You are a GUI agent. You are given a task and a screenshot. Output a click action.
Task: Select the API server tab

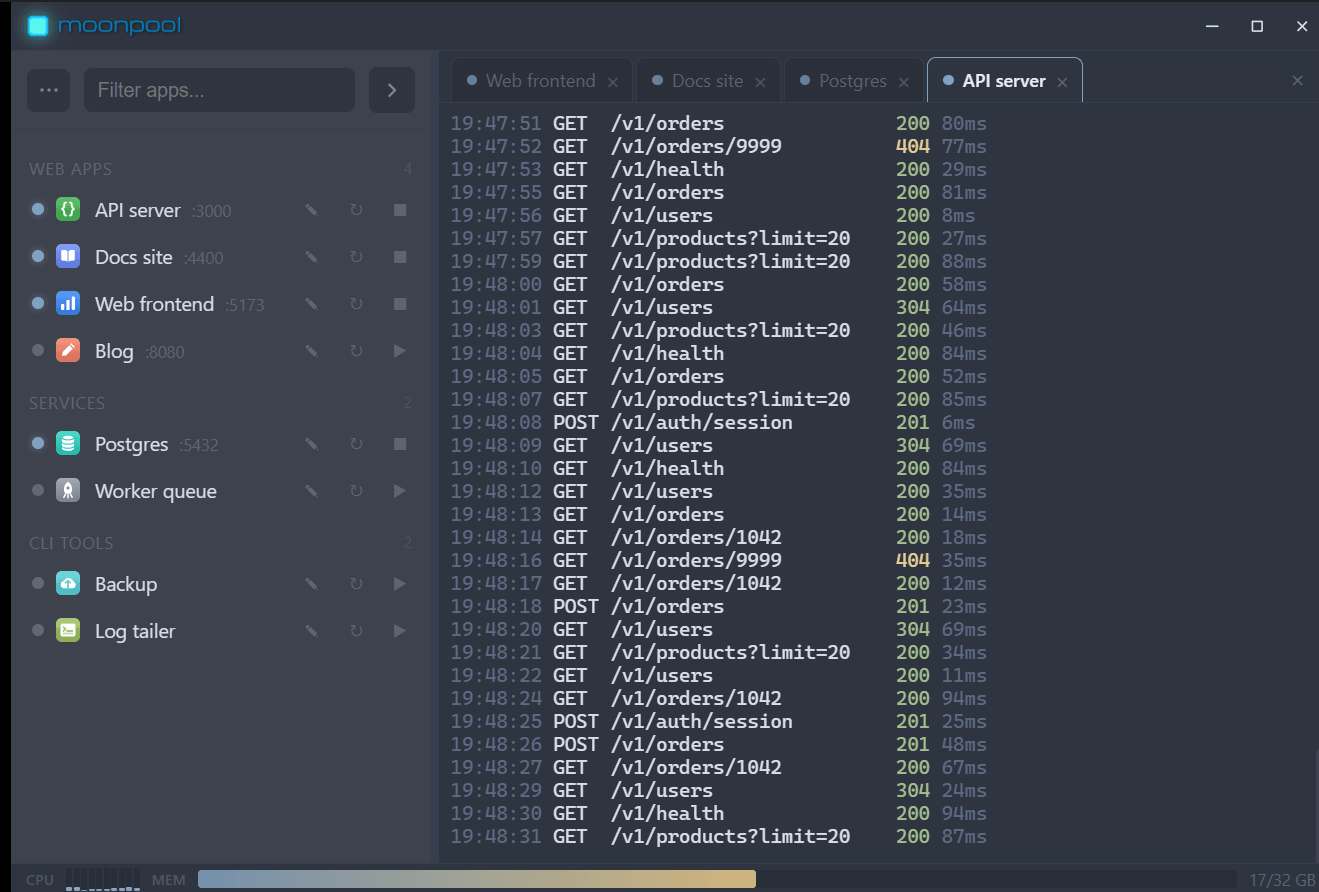coord(1003,81)
